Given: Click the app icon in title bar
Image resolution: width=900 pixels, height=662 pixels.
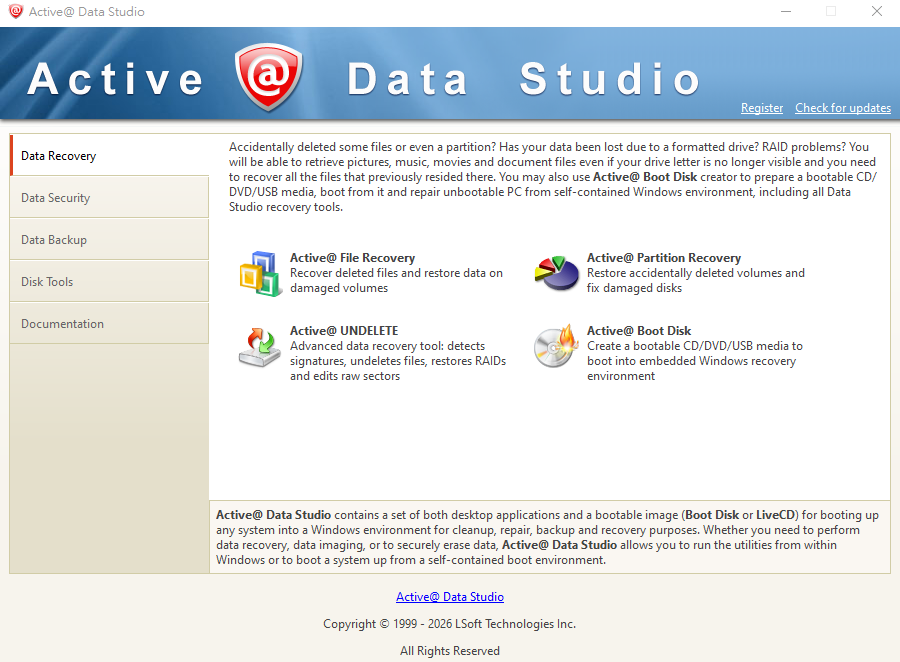Looking at the screenshot, I should click(x=15, y=11).
